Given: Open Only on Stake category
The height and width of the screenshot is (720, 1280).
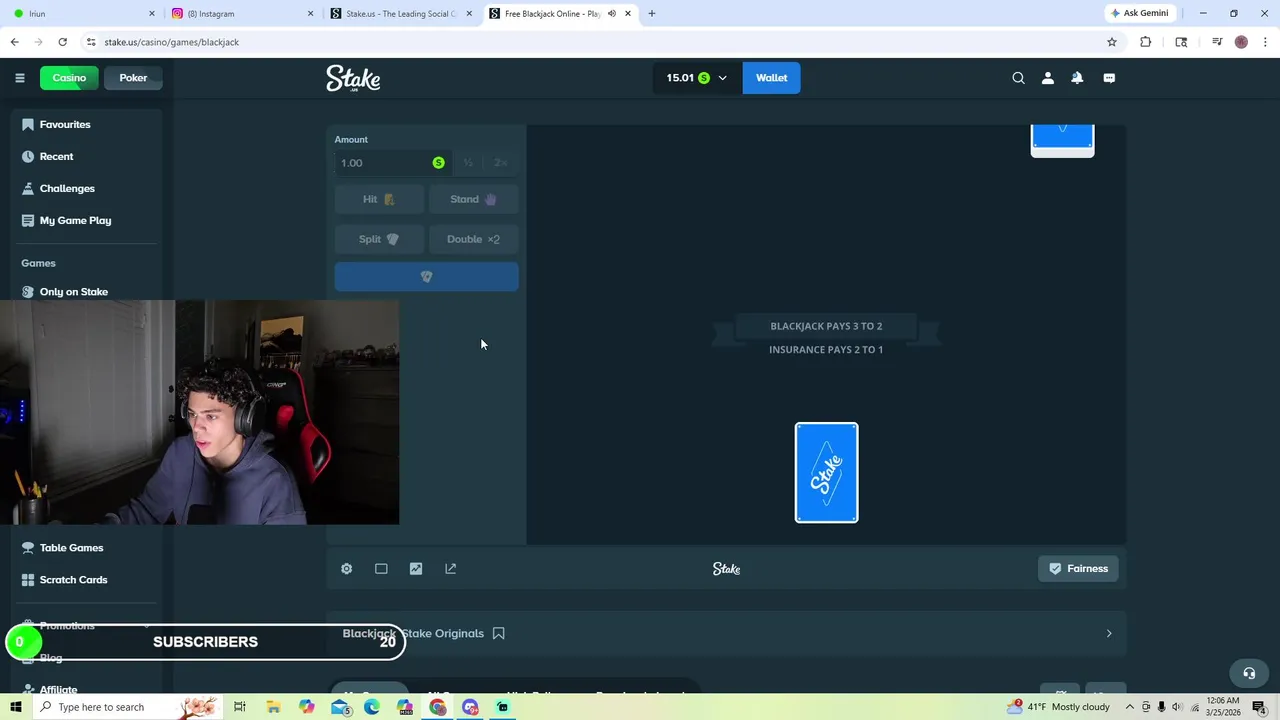Looking at the screenshot, I should pyautogui.click(x=73, y=291).
